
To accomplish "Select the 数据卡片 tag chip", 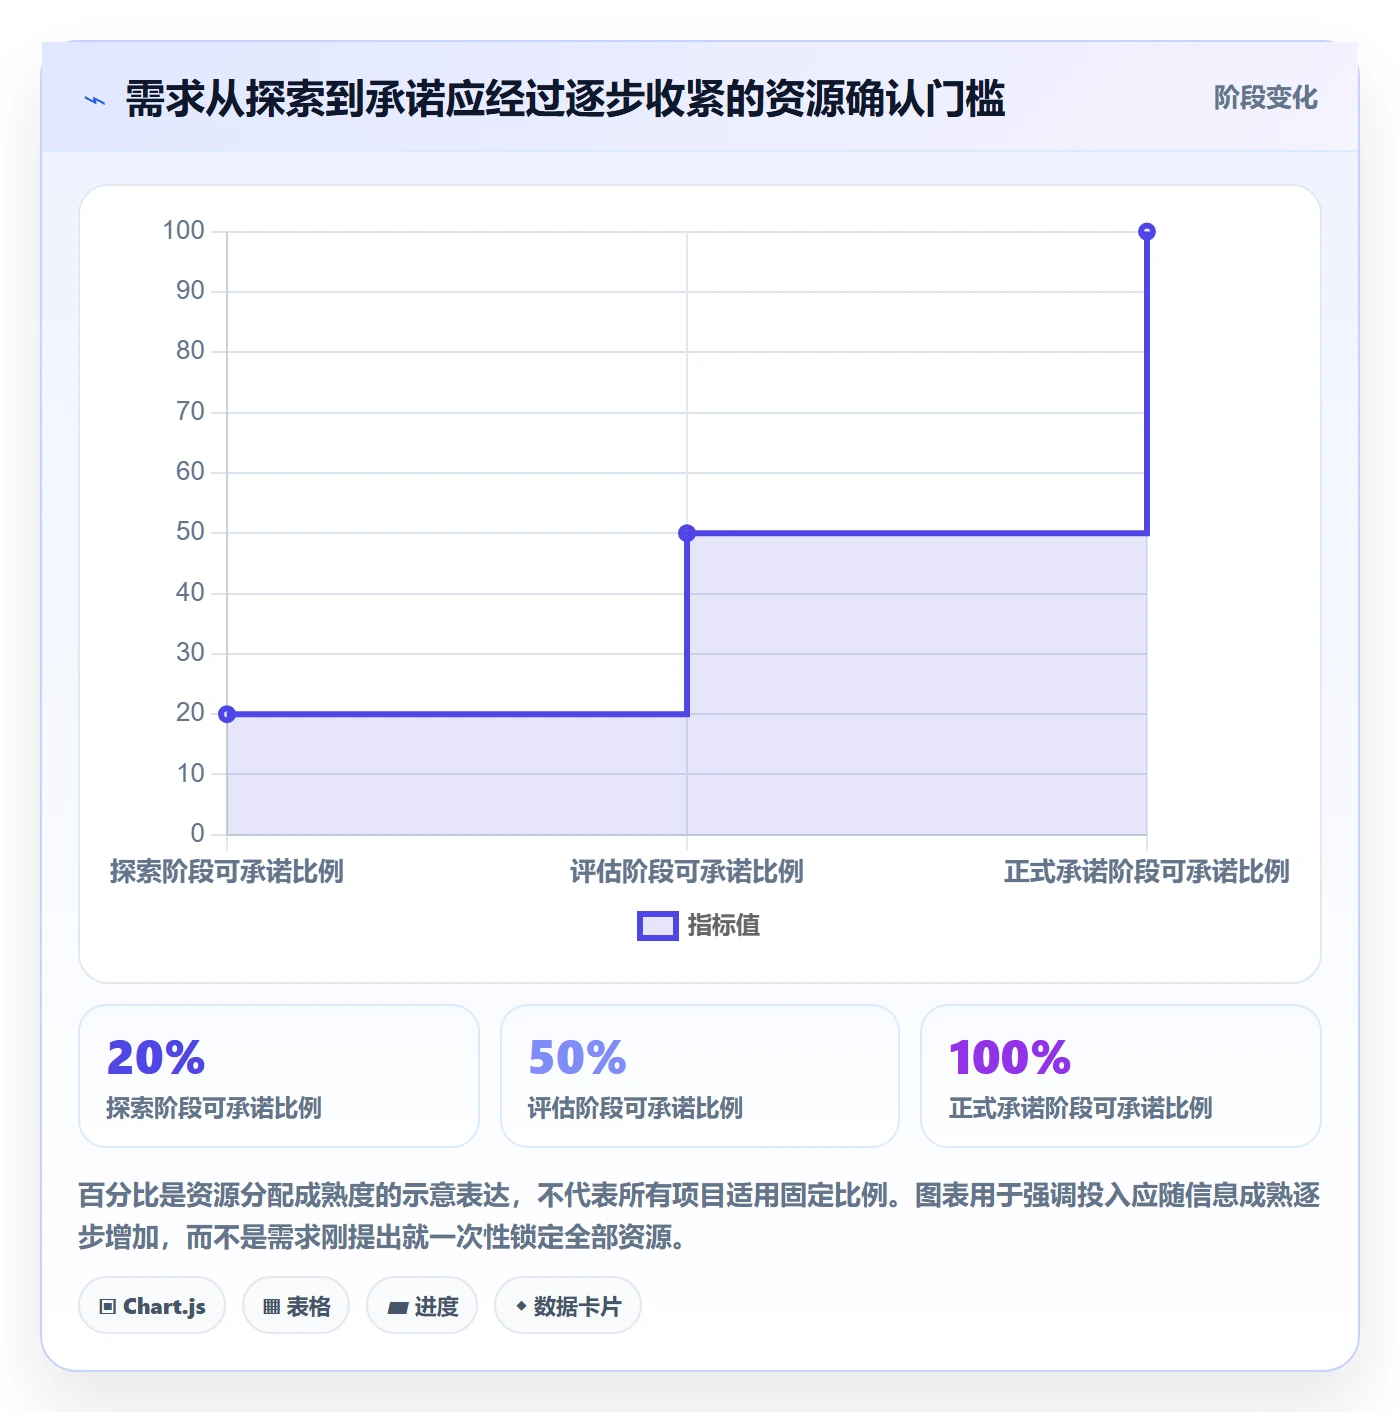I will click(x=568, y=1305).
